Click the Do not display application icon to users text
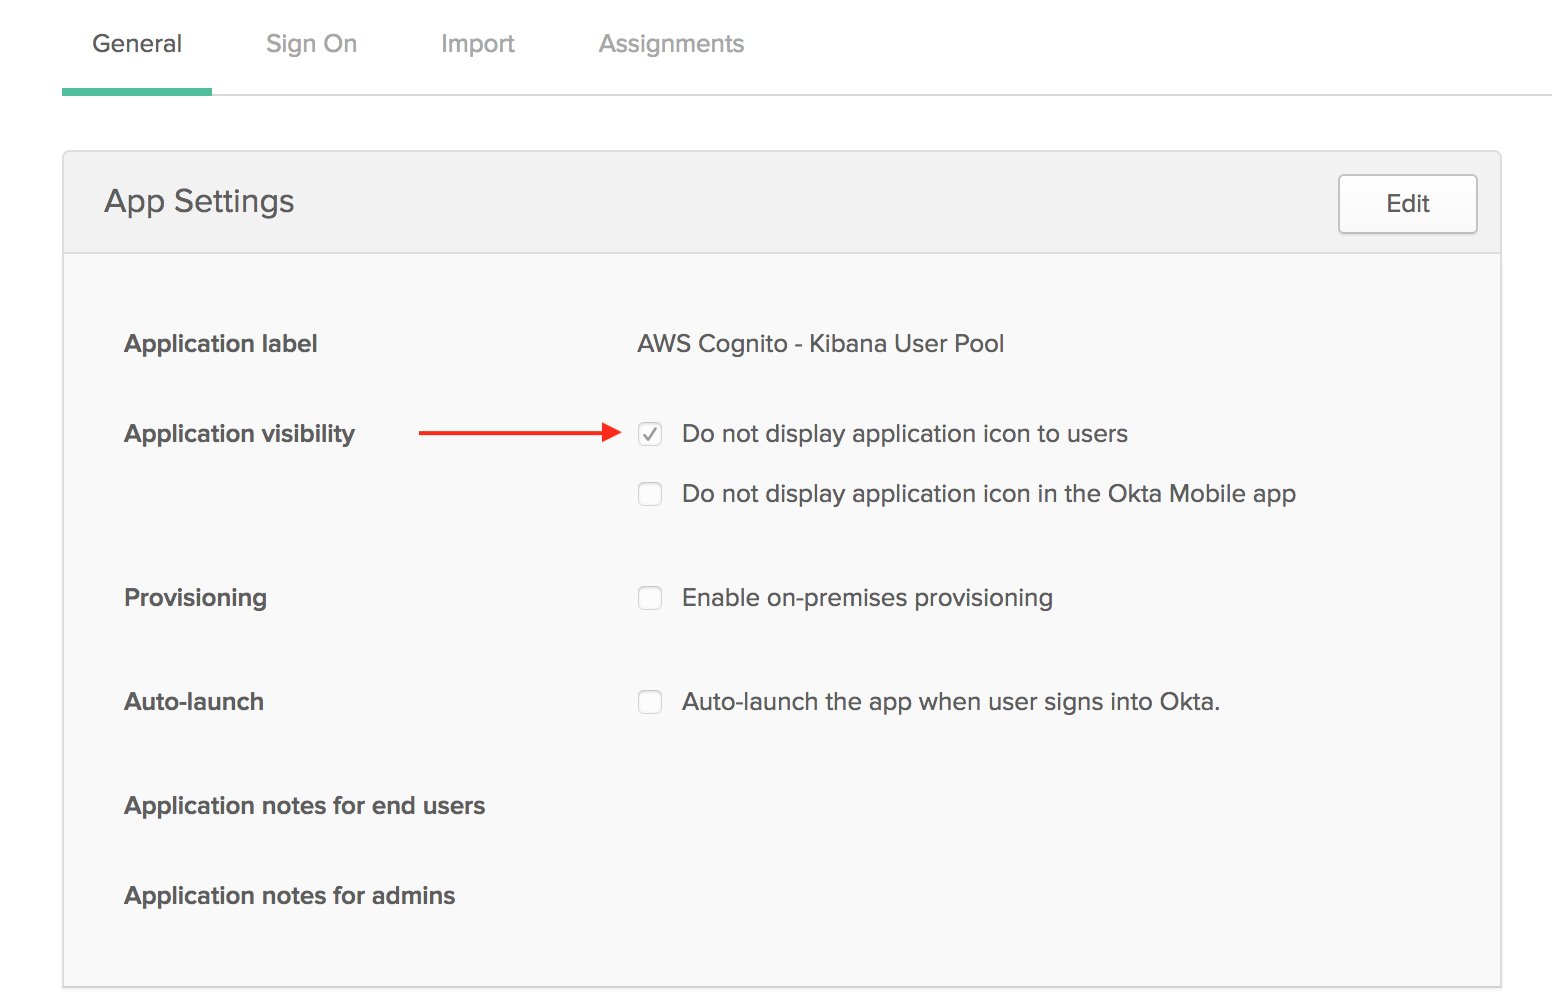 coord(905,434)
